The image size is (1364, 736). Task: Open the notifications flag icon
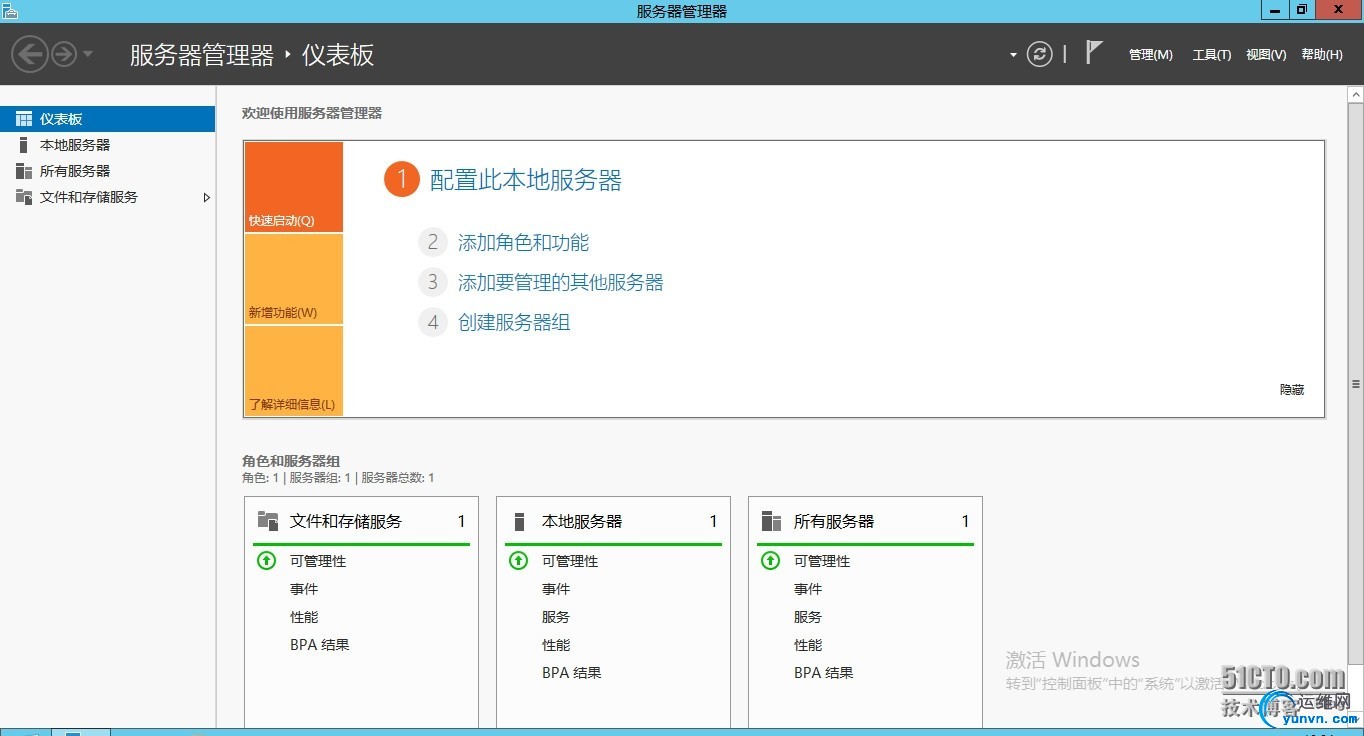click(1094, 53)
